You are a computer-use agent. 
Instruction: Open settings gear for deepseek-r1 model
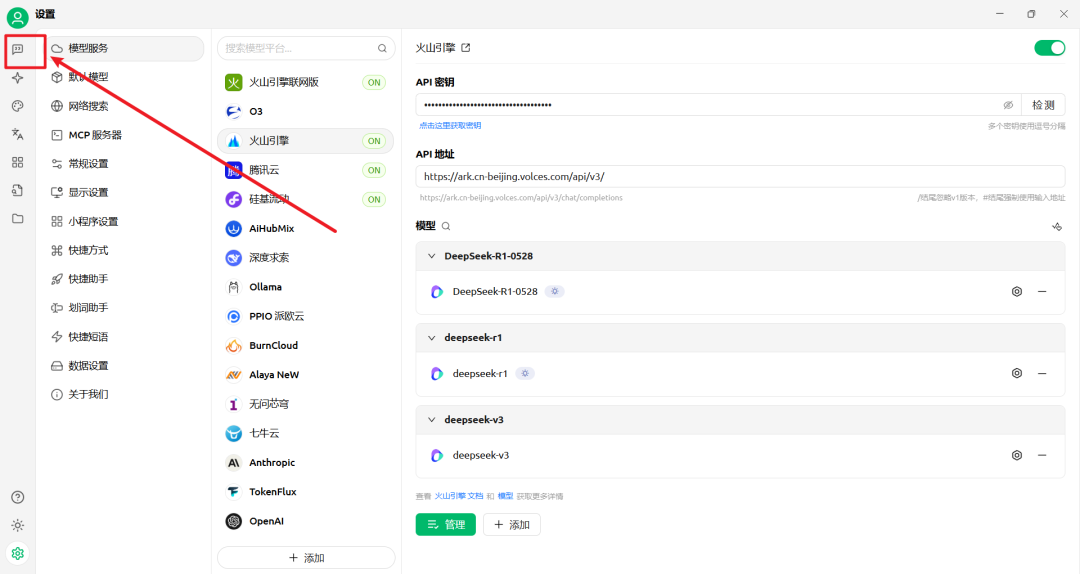(x=1017, y=373)
